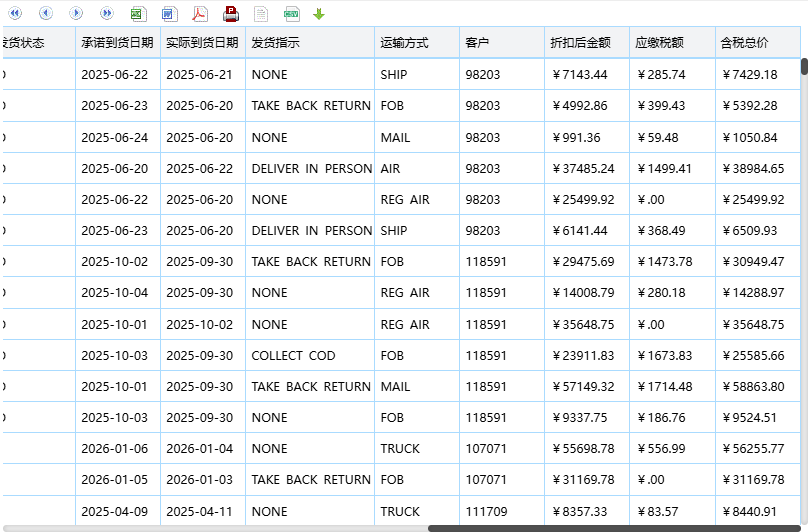Click the 发货指示 column header
Viewport: 808px width, 532px height.
pyautogui.click(x=310, y=43)
